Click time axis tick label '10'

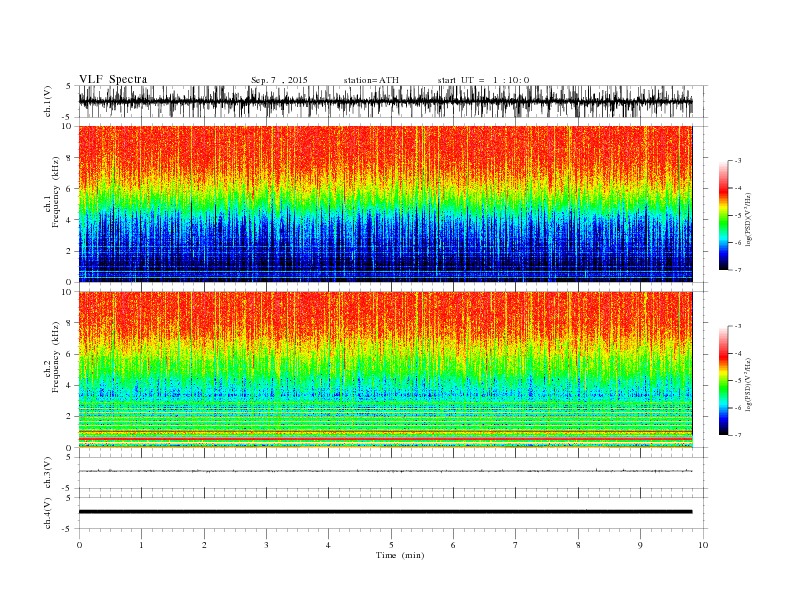[x=703, y=545]
